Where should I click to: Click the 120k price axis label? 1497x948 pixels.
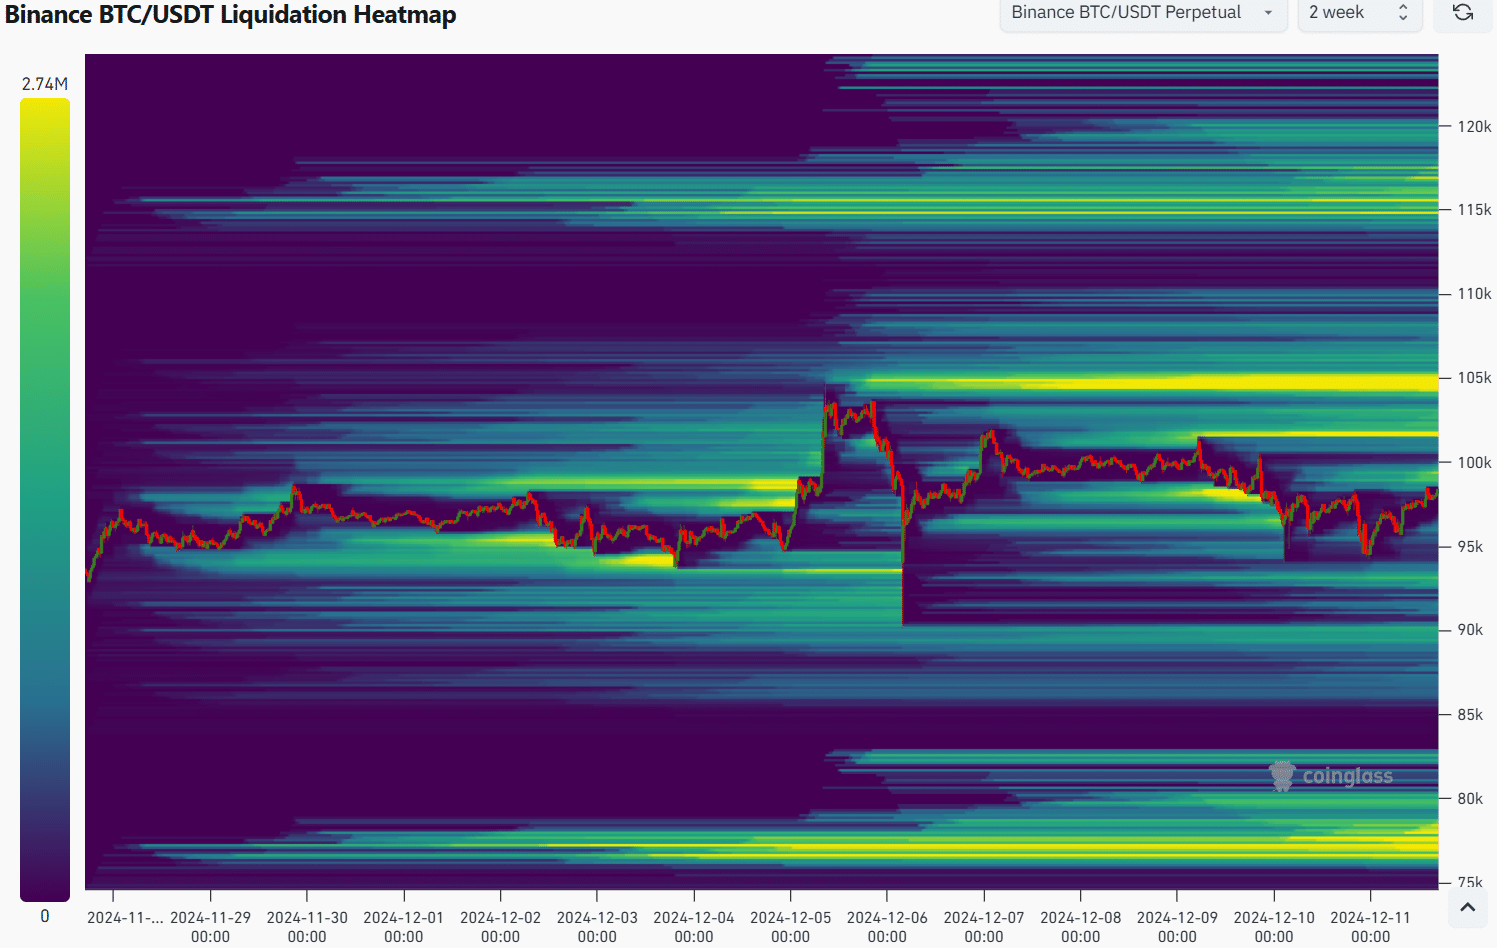[1474, 127]
